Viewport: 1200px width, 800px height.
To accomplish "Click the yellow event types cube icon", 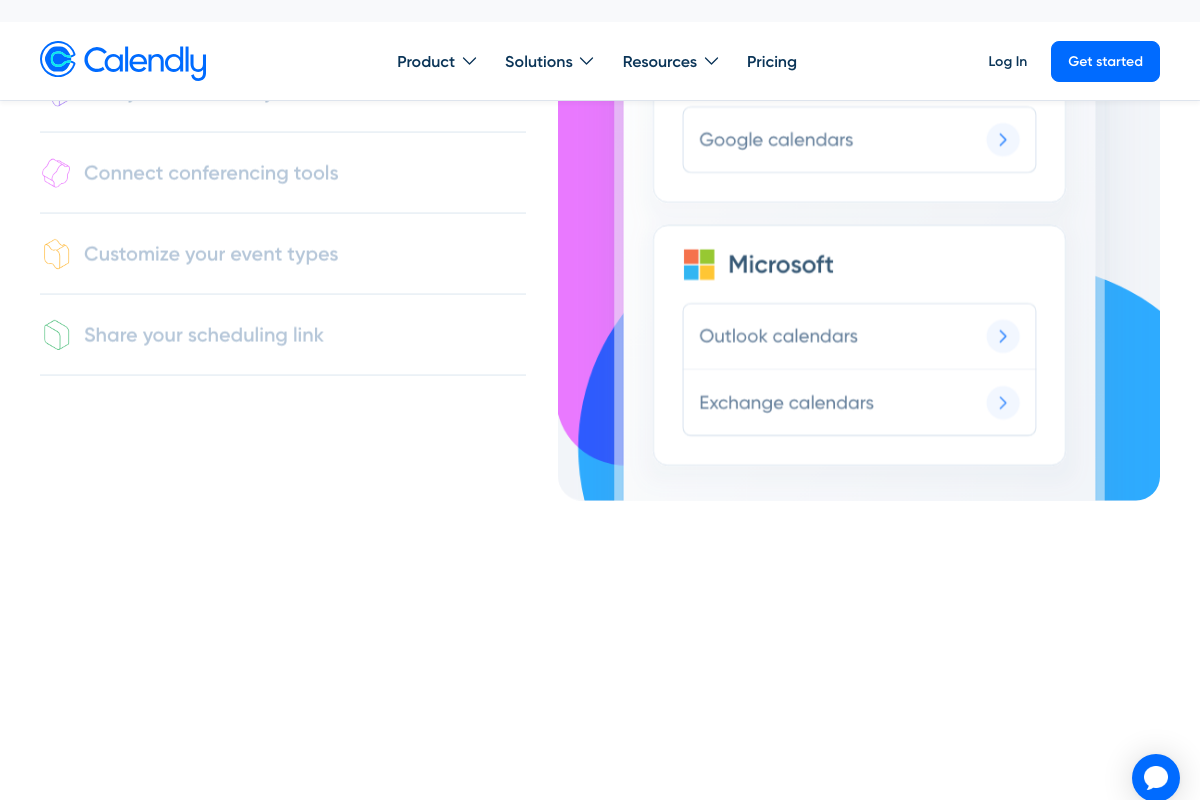I will 56,254.
